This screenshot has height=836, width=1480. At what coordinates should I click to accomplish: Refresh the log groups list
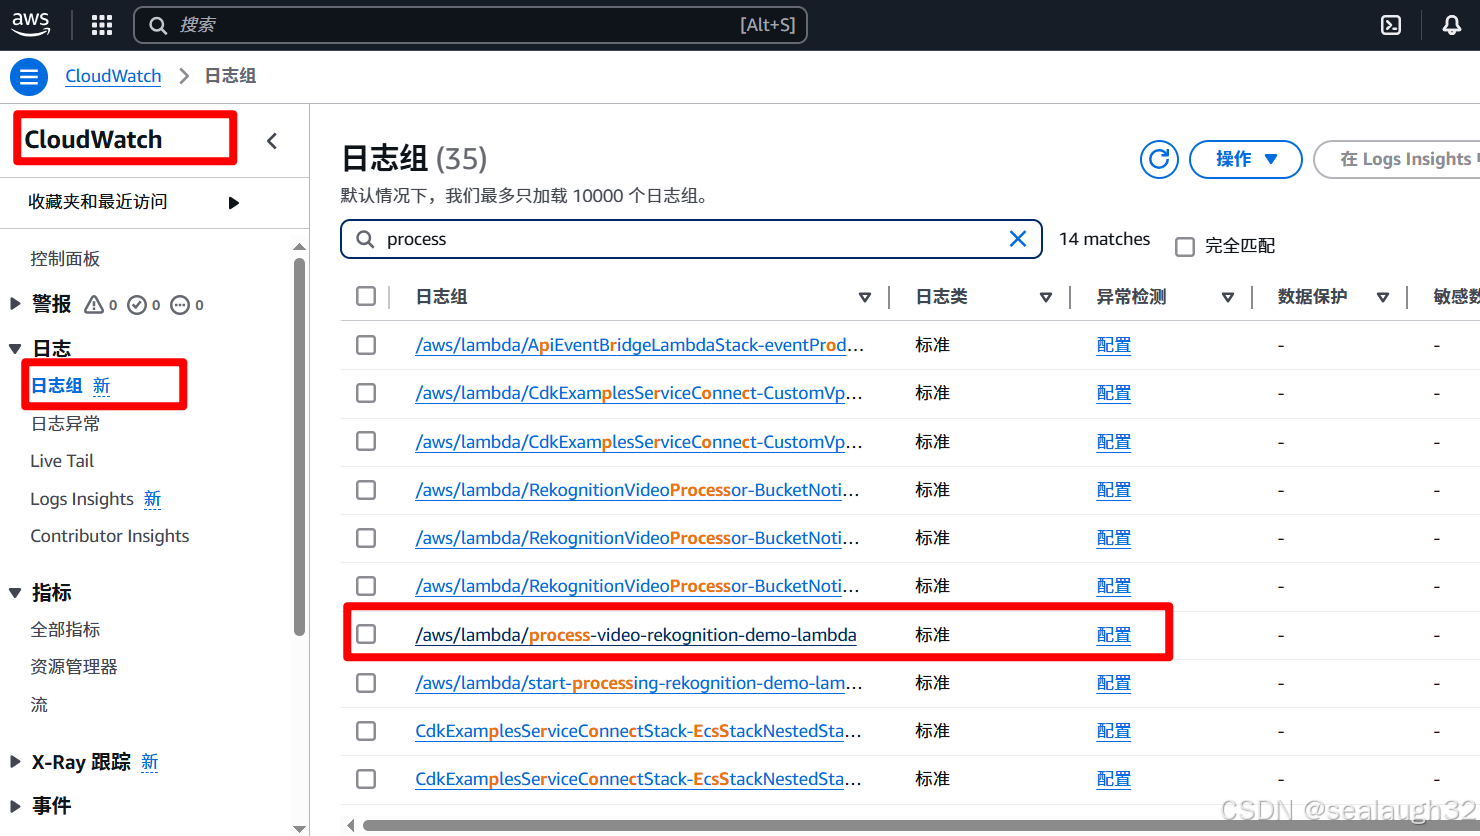pos(1159,159)
